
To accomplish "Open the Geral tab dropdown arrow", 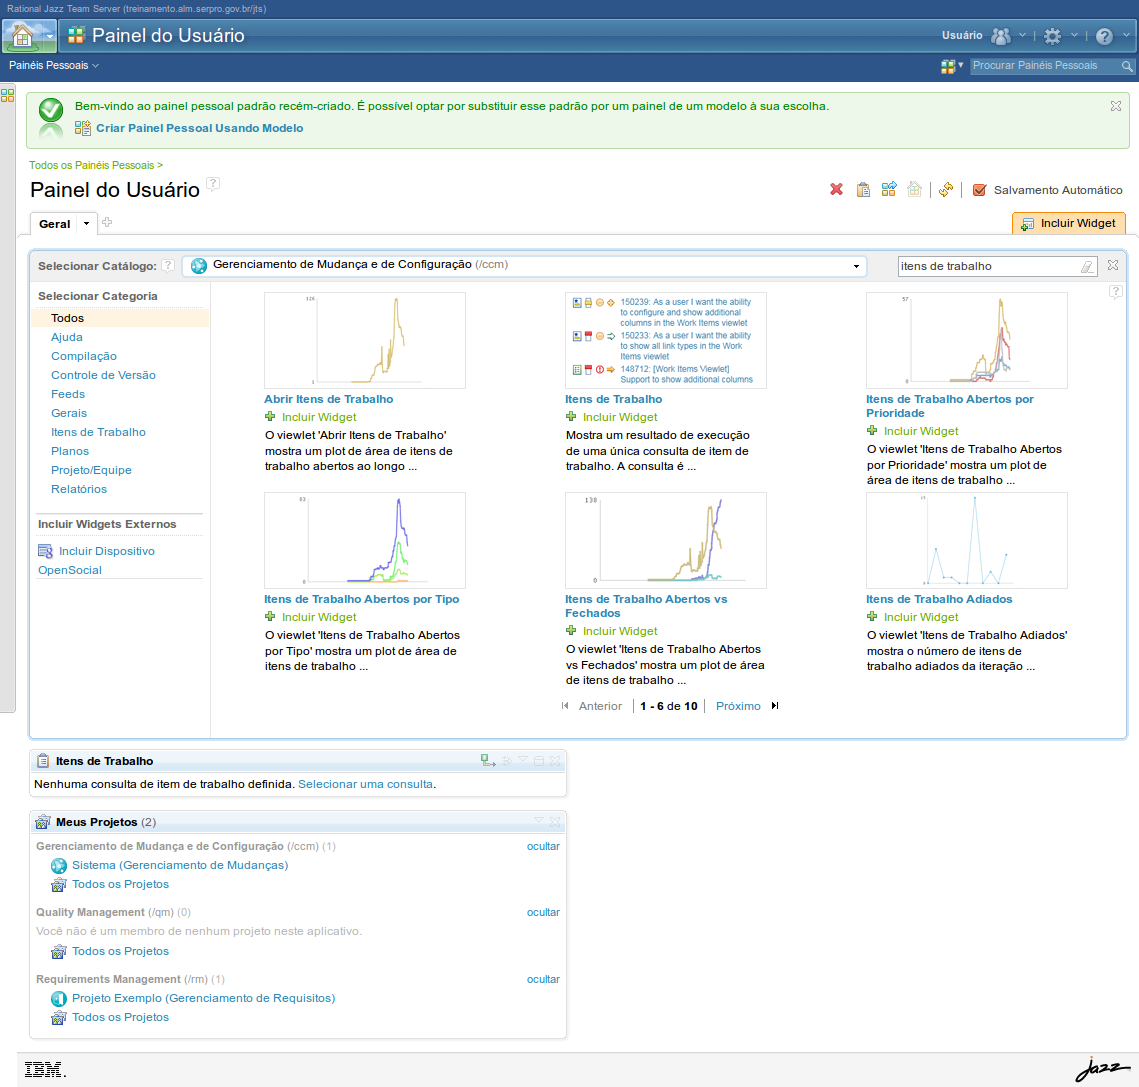I will point(86,224).
